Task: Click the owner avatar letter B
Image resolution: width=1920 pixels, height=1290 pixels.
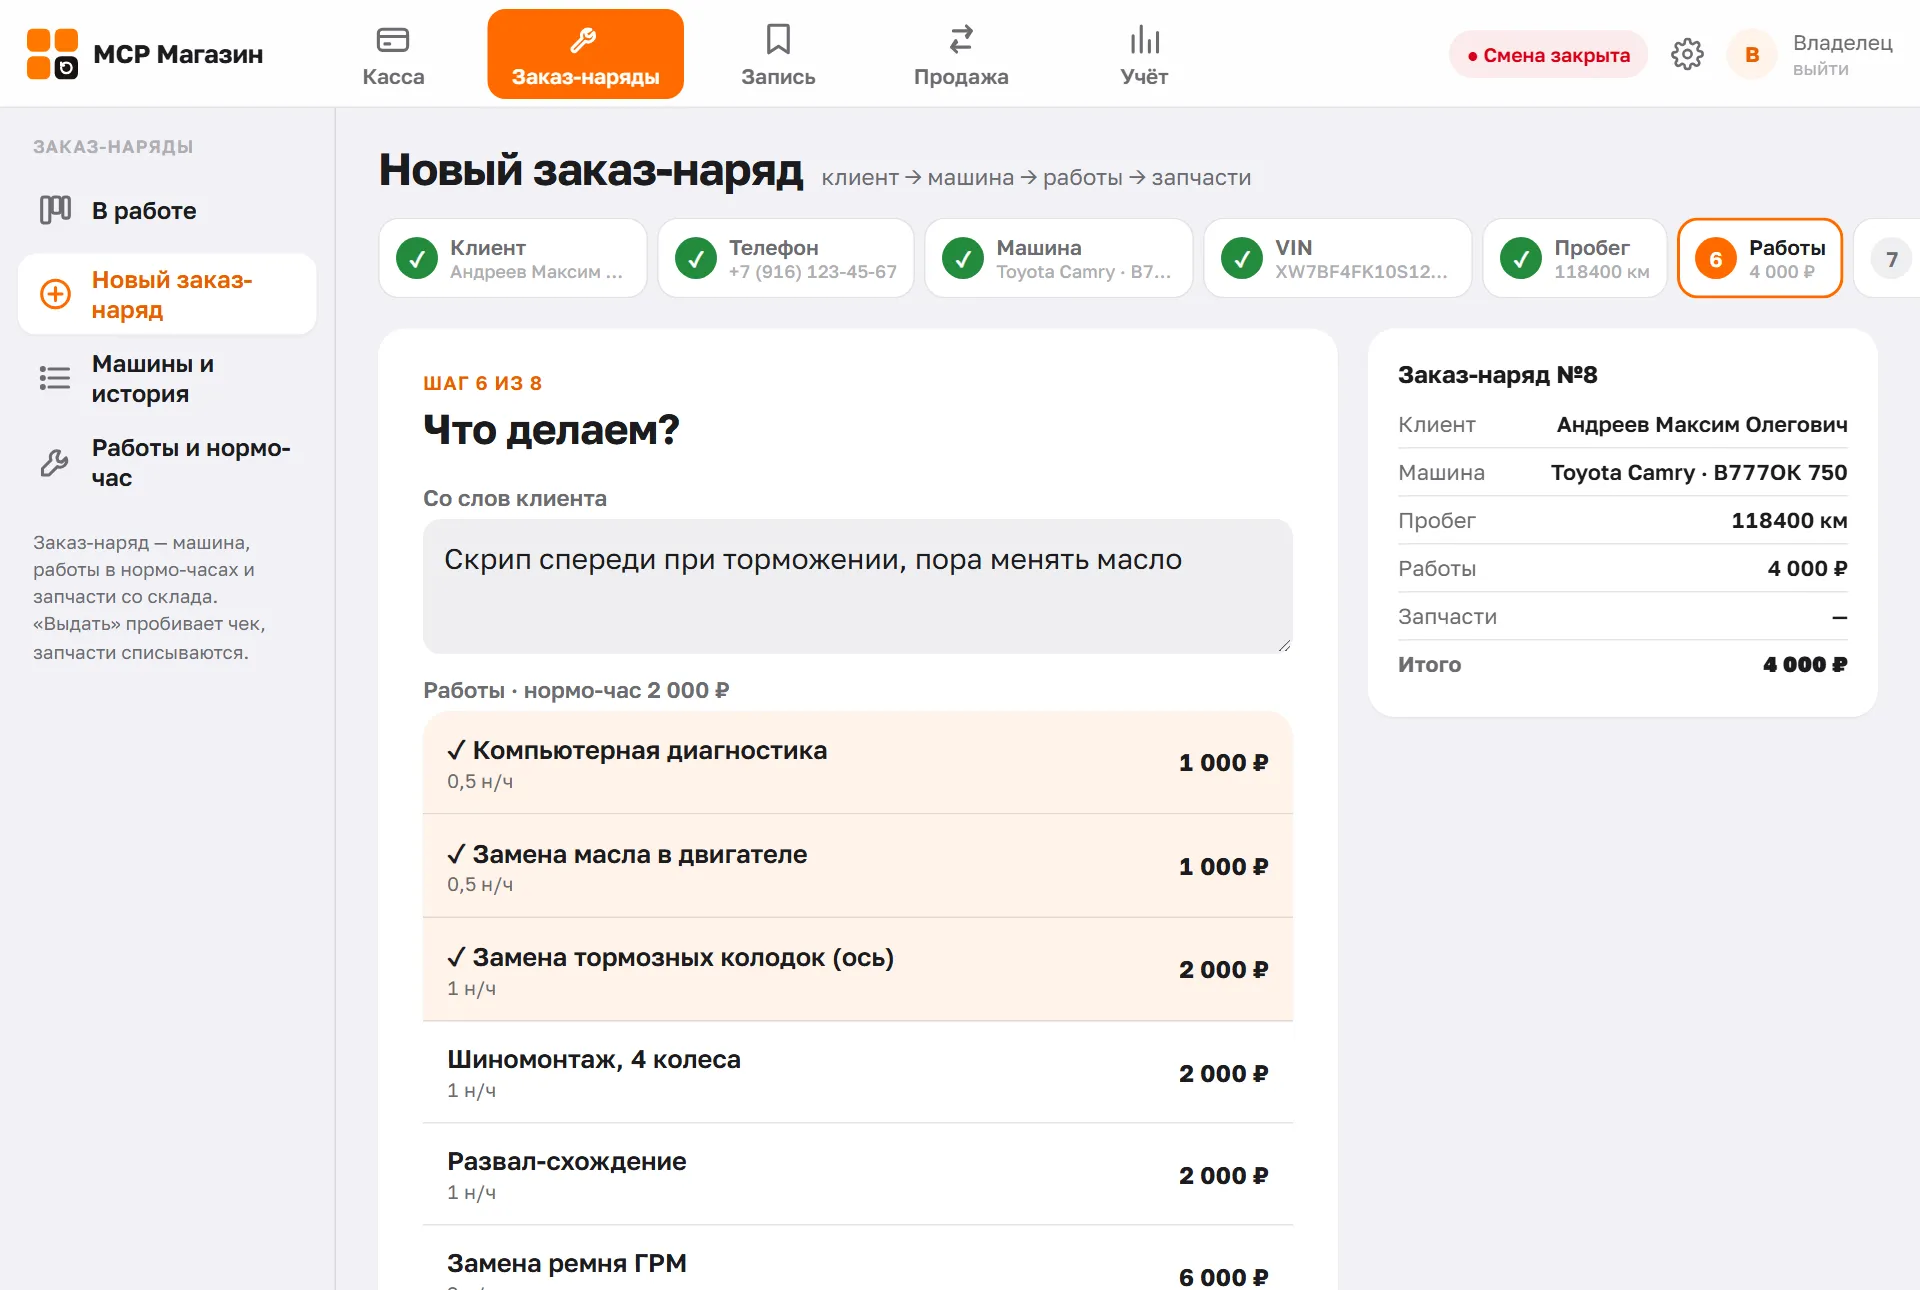Action: point(1752,54)
